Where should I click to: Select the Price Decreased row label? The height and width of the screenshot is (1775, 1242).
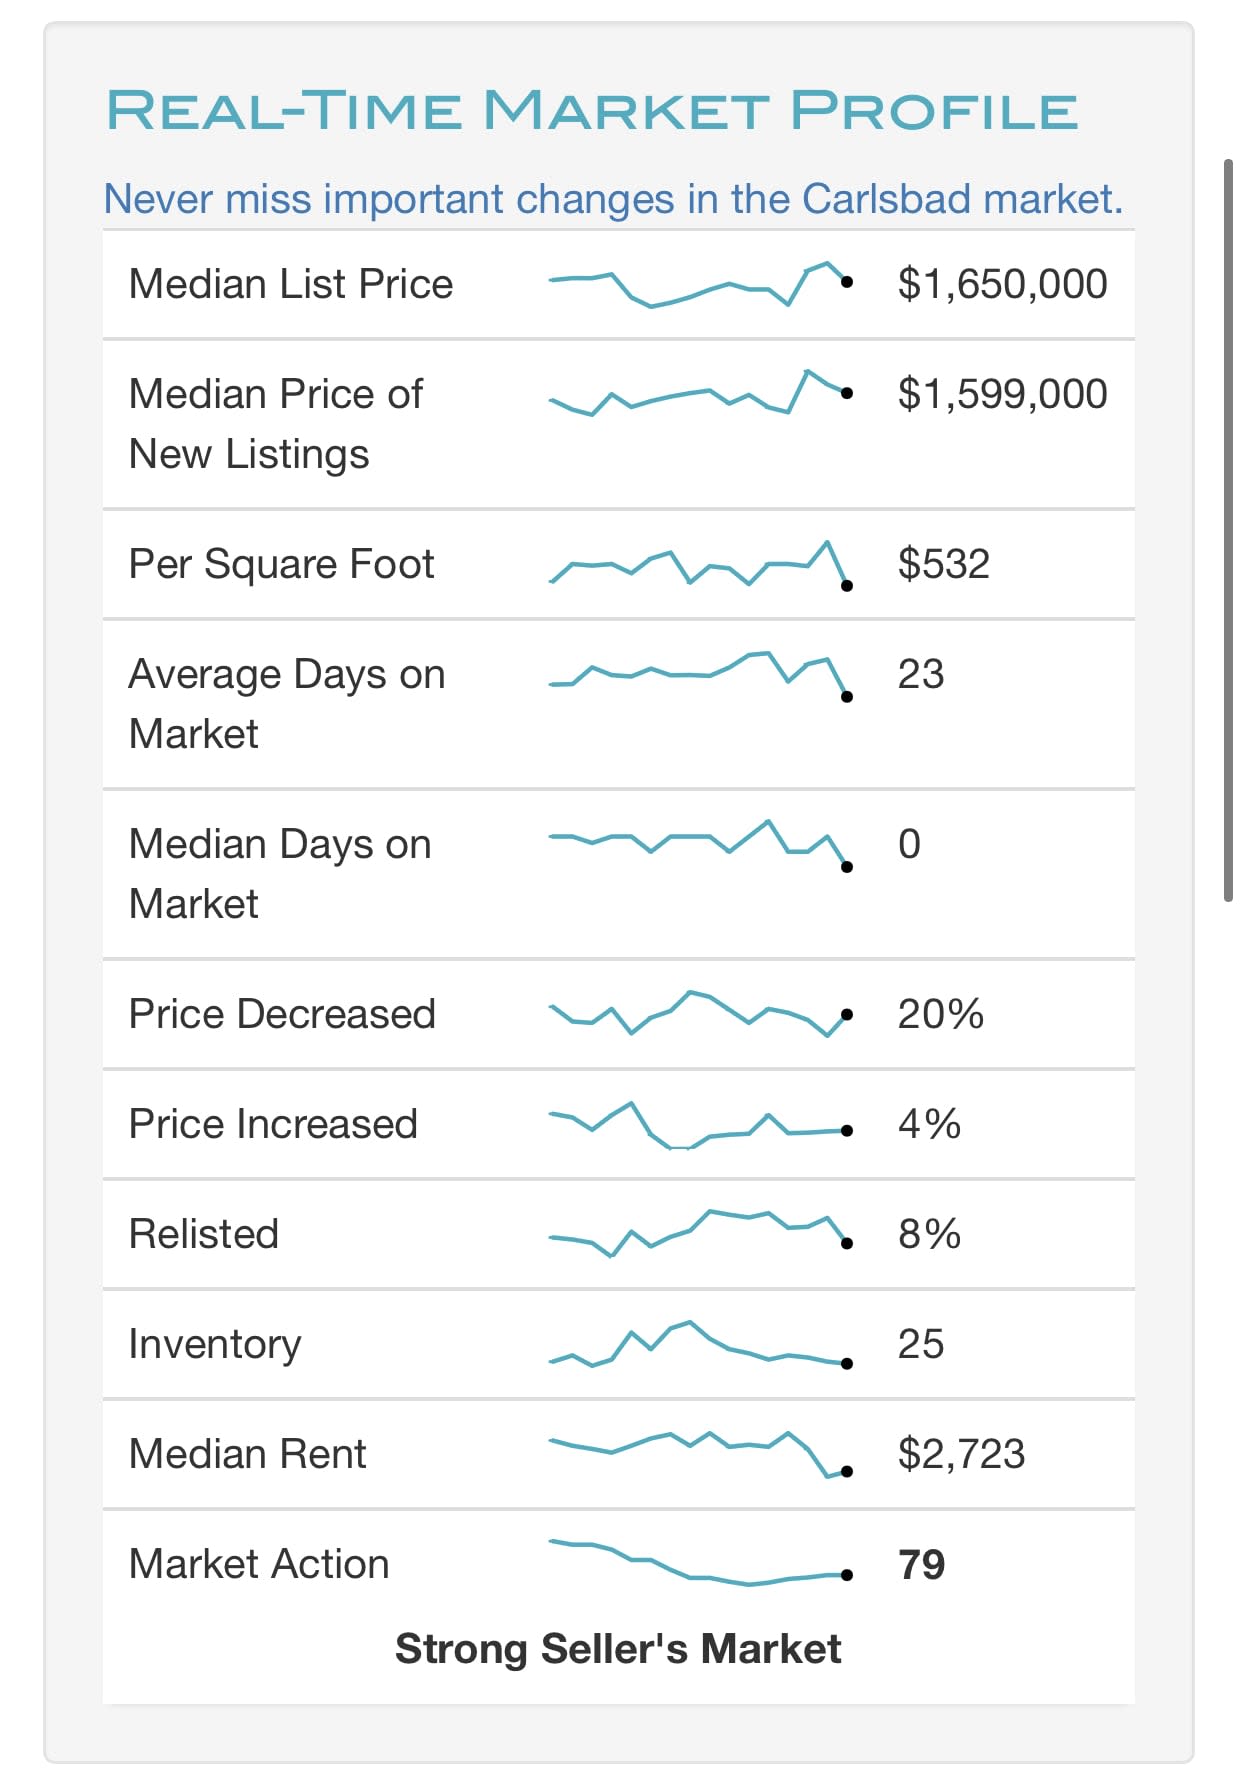pos(282,1014)
